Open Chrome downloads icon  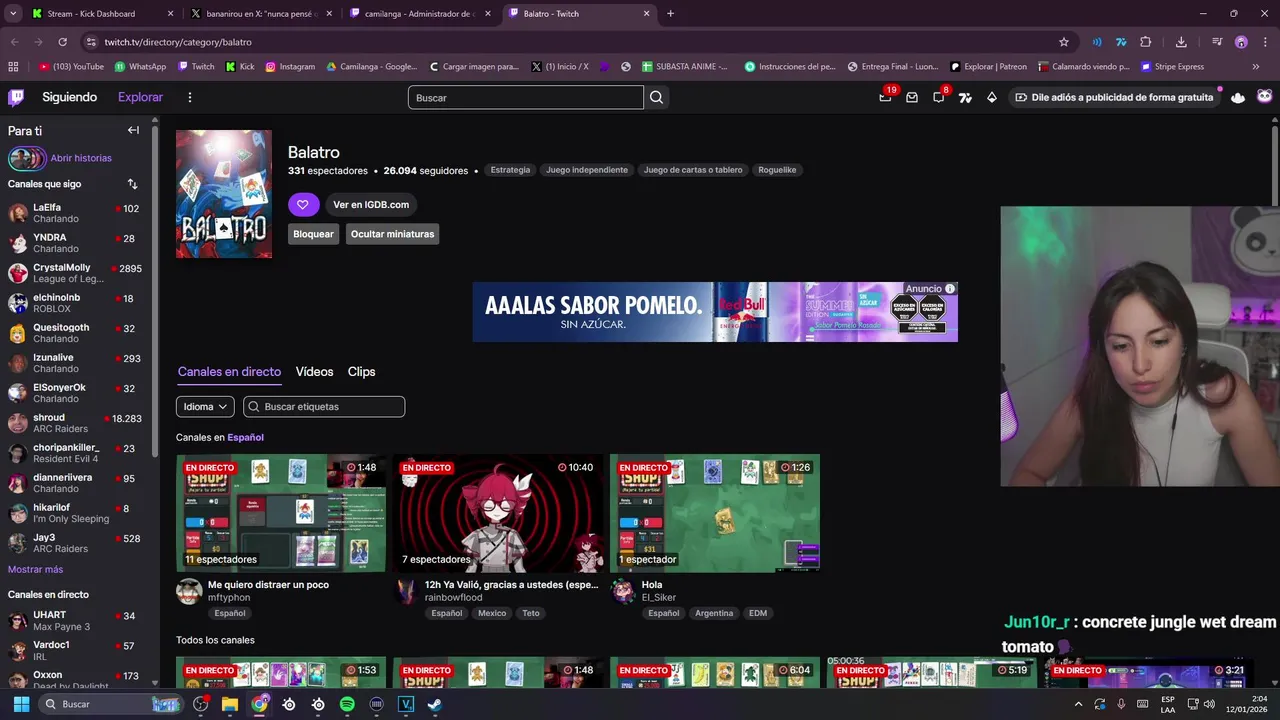[1181, 42]
